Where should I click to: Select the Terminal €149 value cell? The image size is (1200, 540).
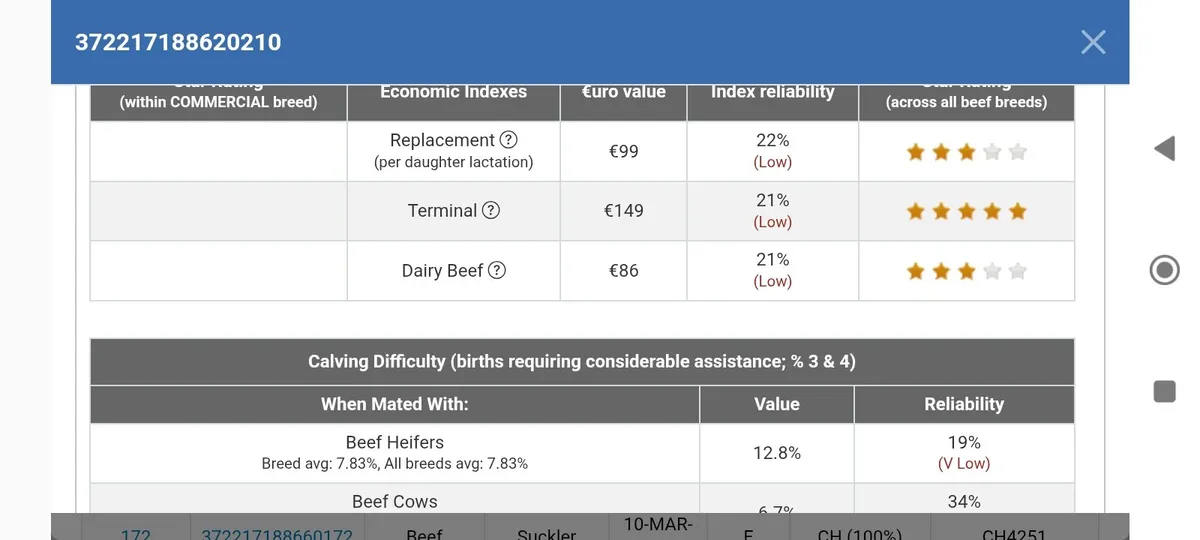(623, 211)
